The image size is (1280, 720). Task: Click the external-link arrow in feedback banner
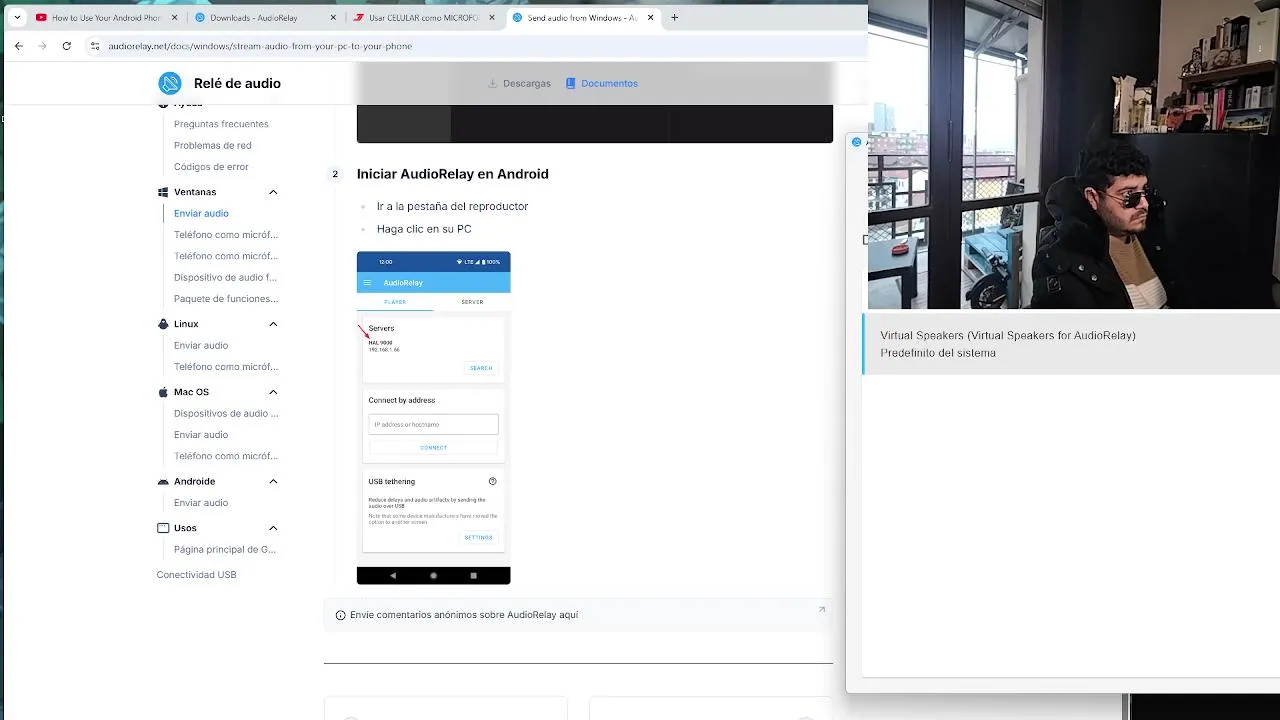click(822, 609)
